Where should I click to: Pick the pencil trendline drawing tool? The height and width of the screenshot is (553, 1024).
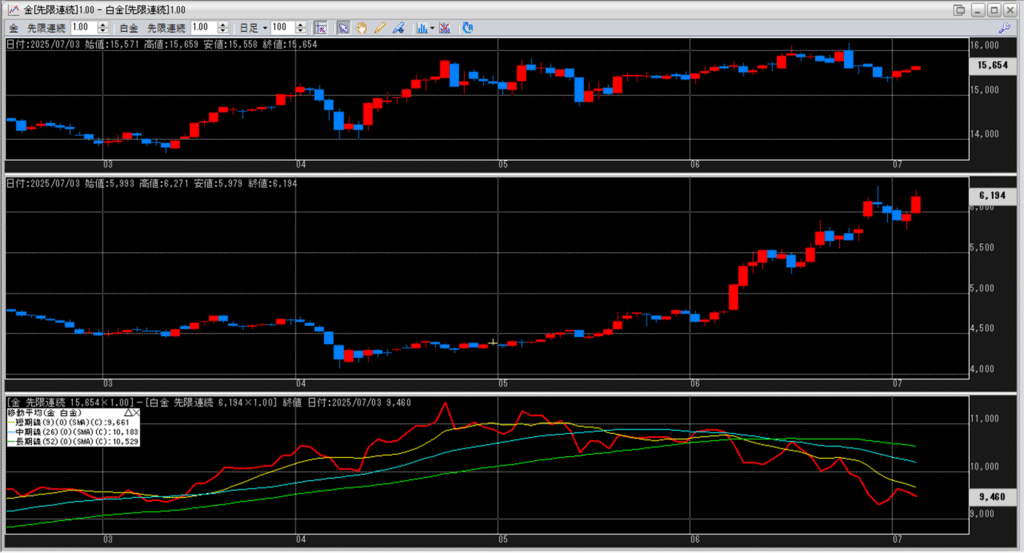378,27
